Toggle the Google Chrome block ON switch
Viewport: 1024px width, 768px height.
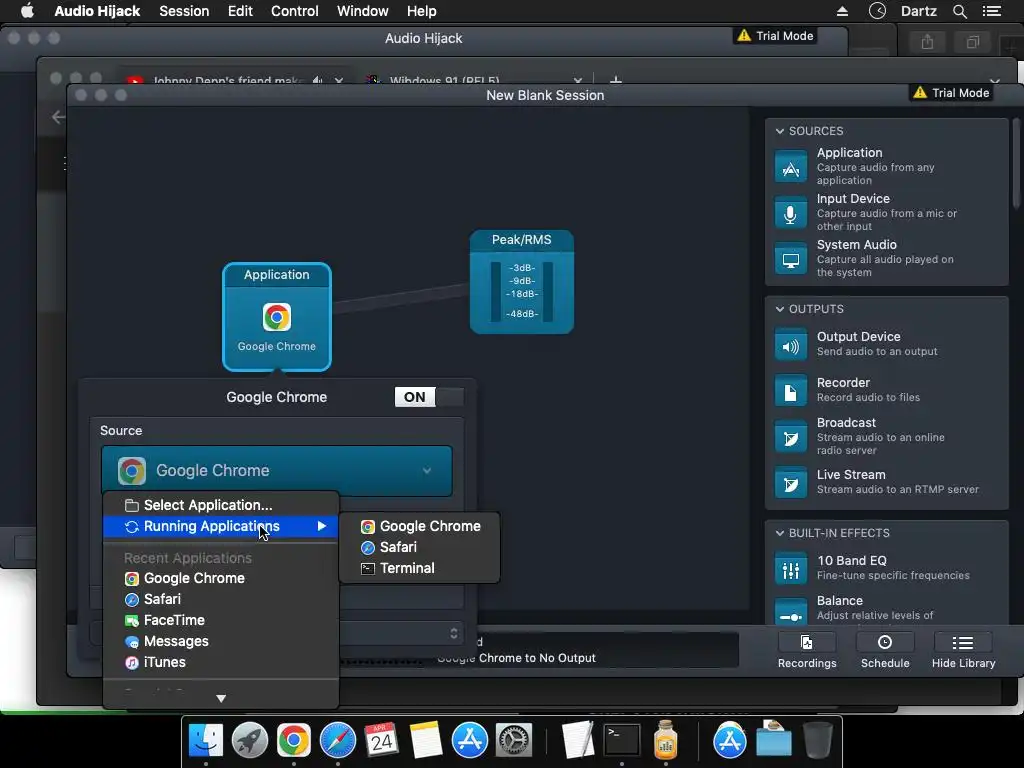tap(429, 397)
